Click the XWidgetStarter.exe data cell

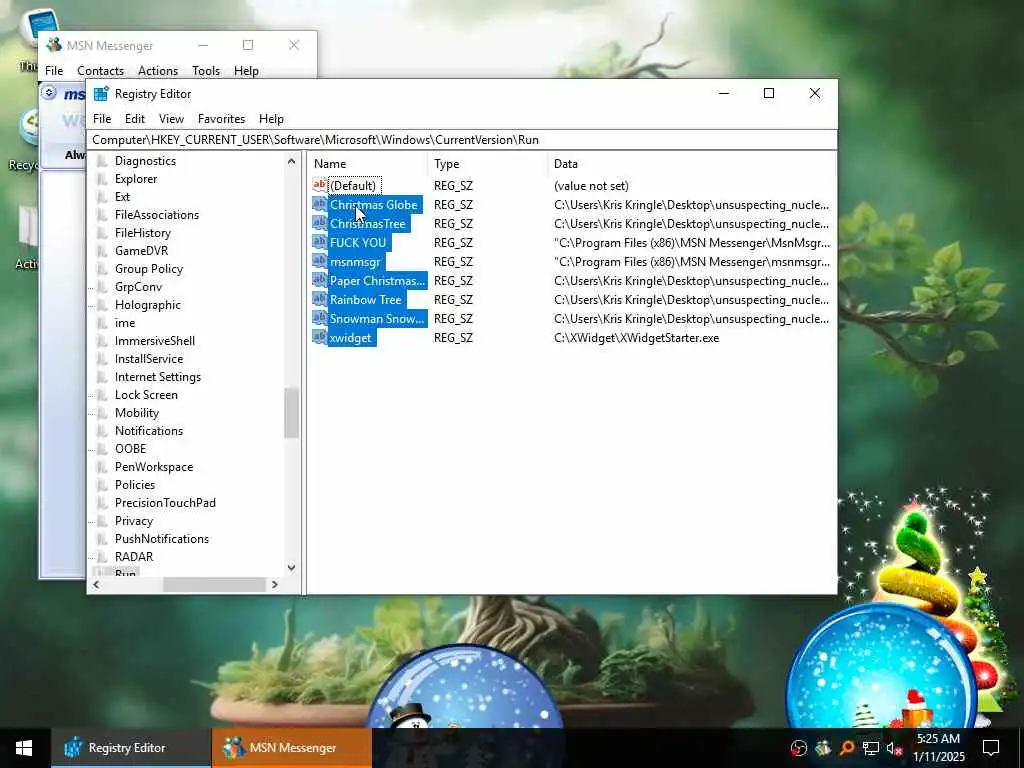(636, 338)
